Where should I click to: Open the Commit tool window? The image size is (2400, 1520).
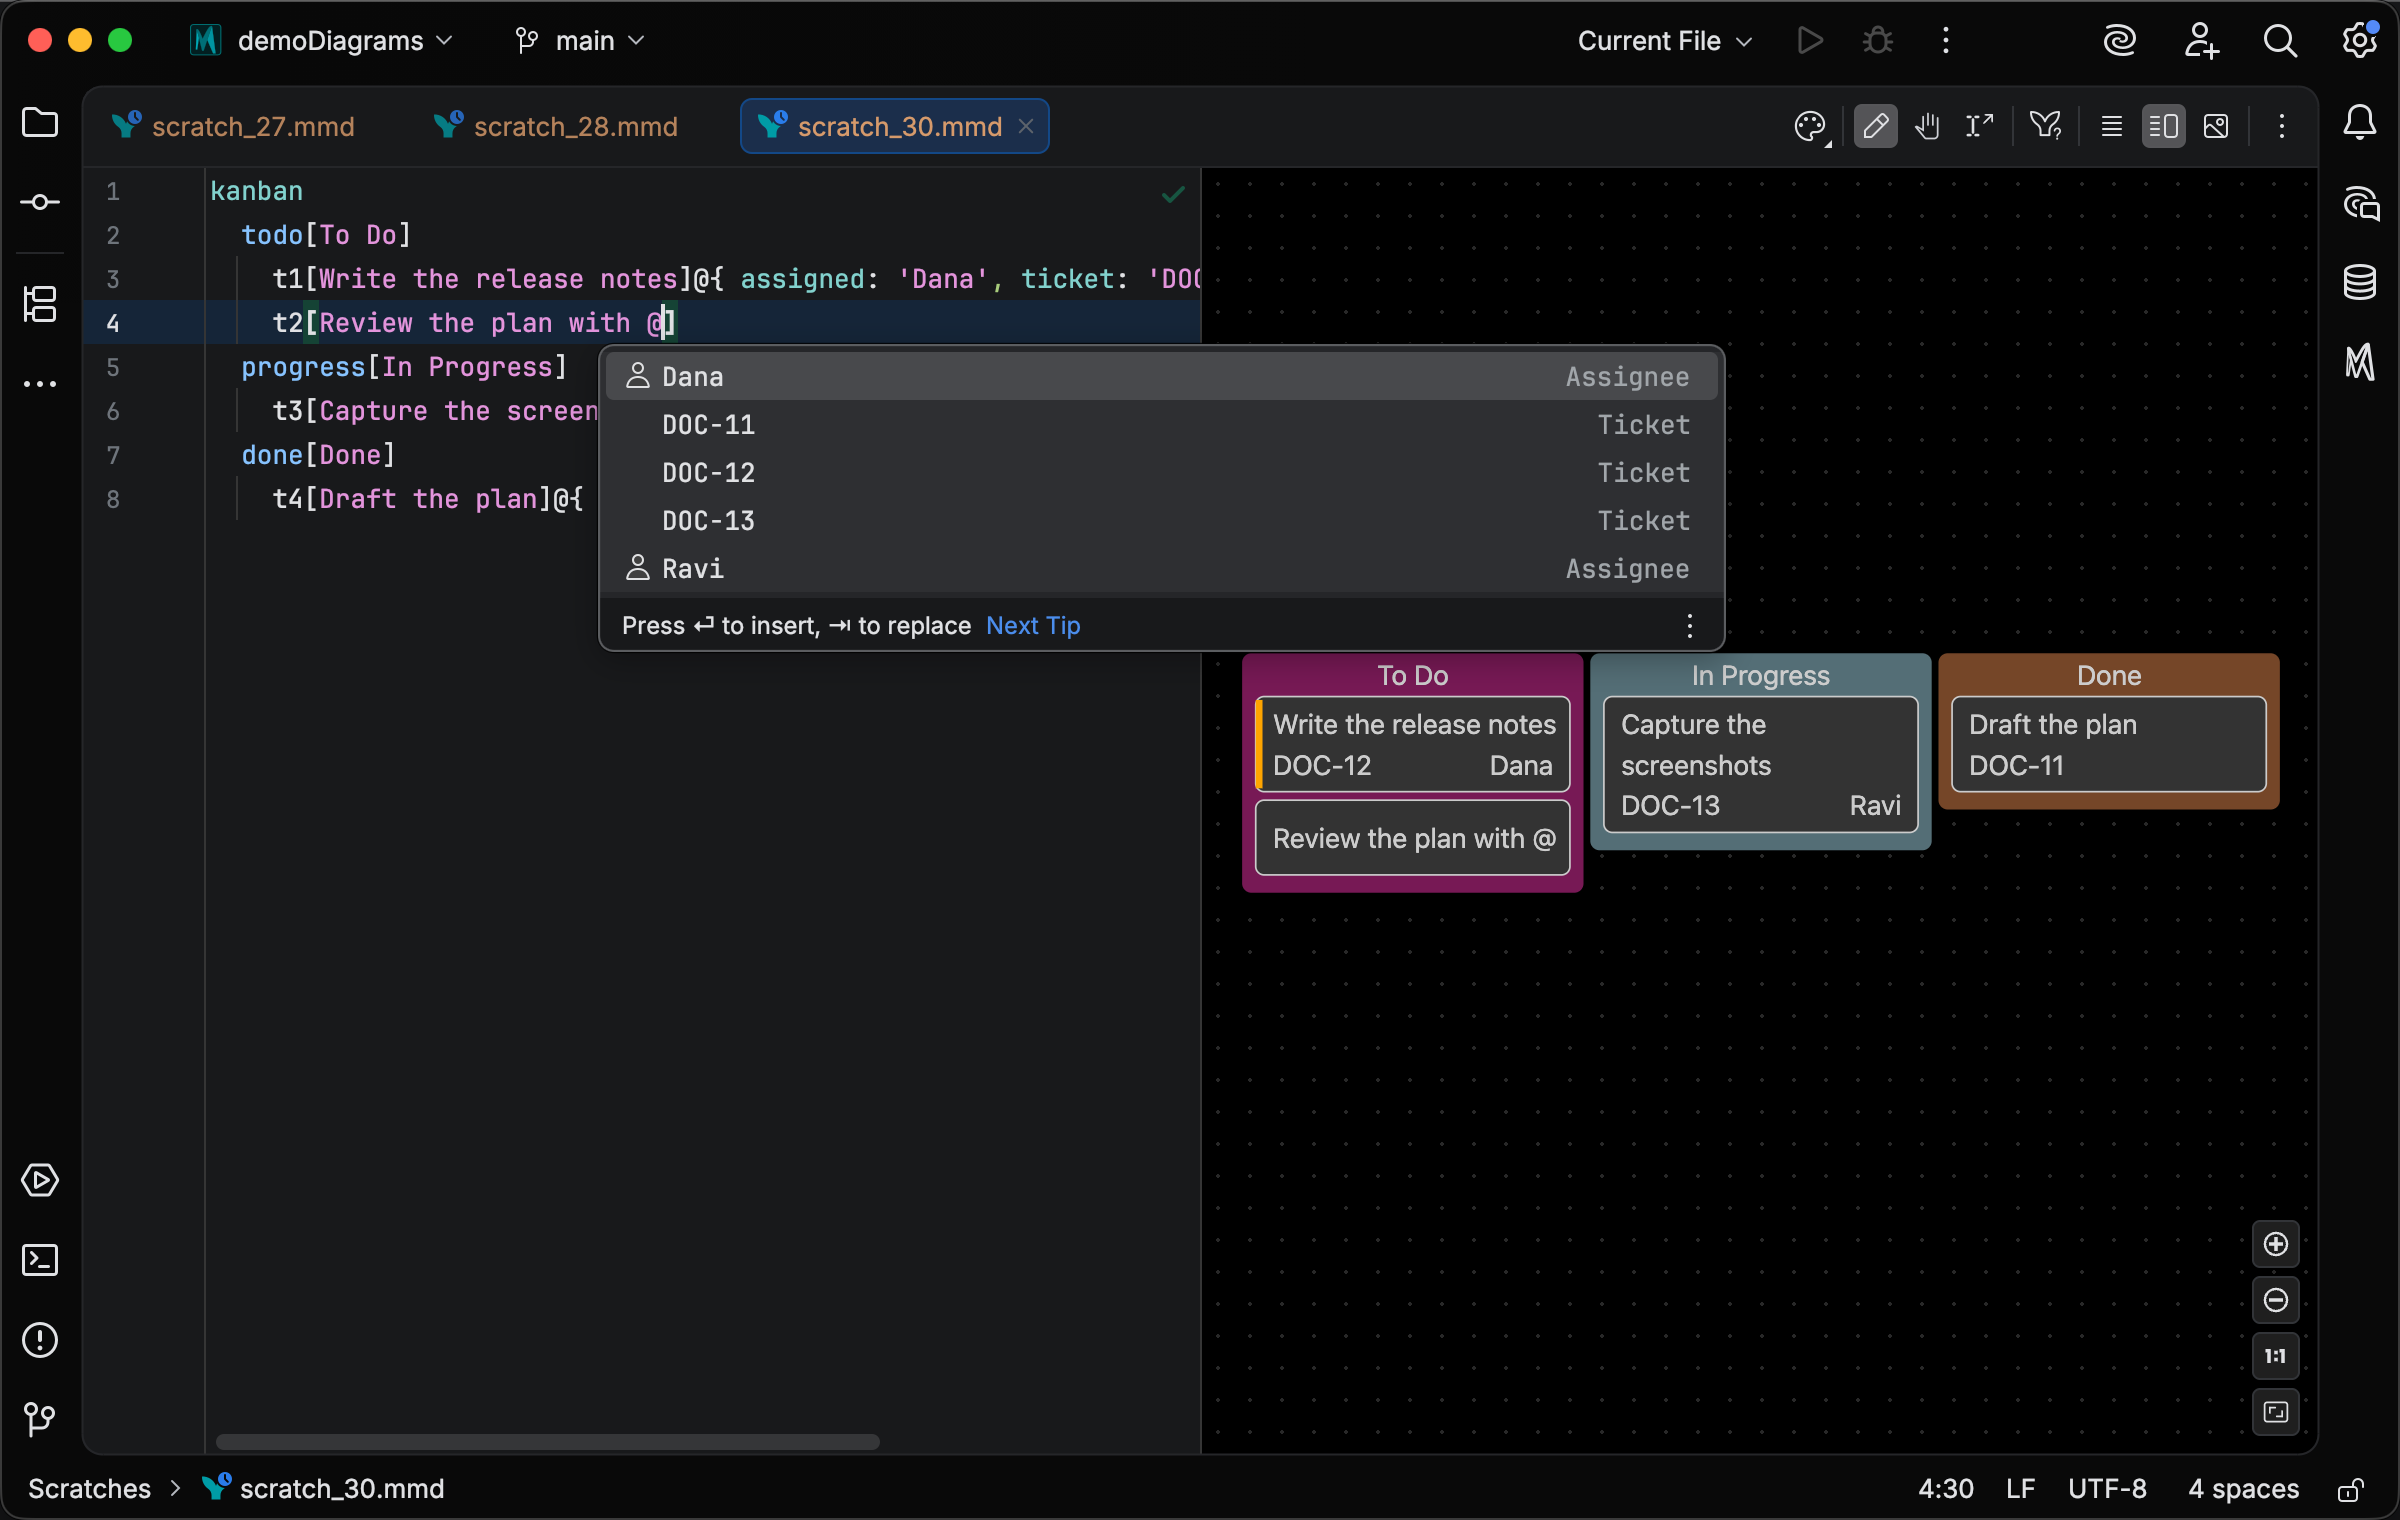pos(40,202)
